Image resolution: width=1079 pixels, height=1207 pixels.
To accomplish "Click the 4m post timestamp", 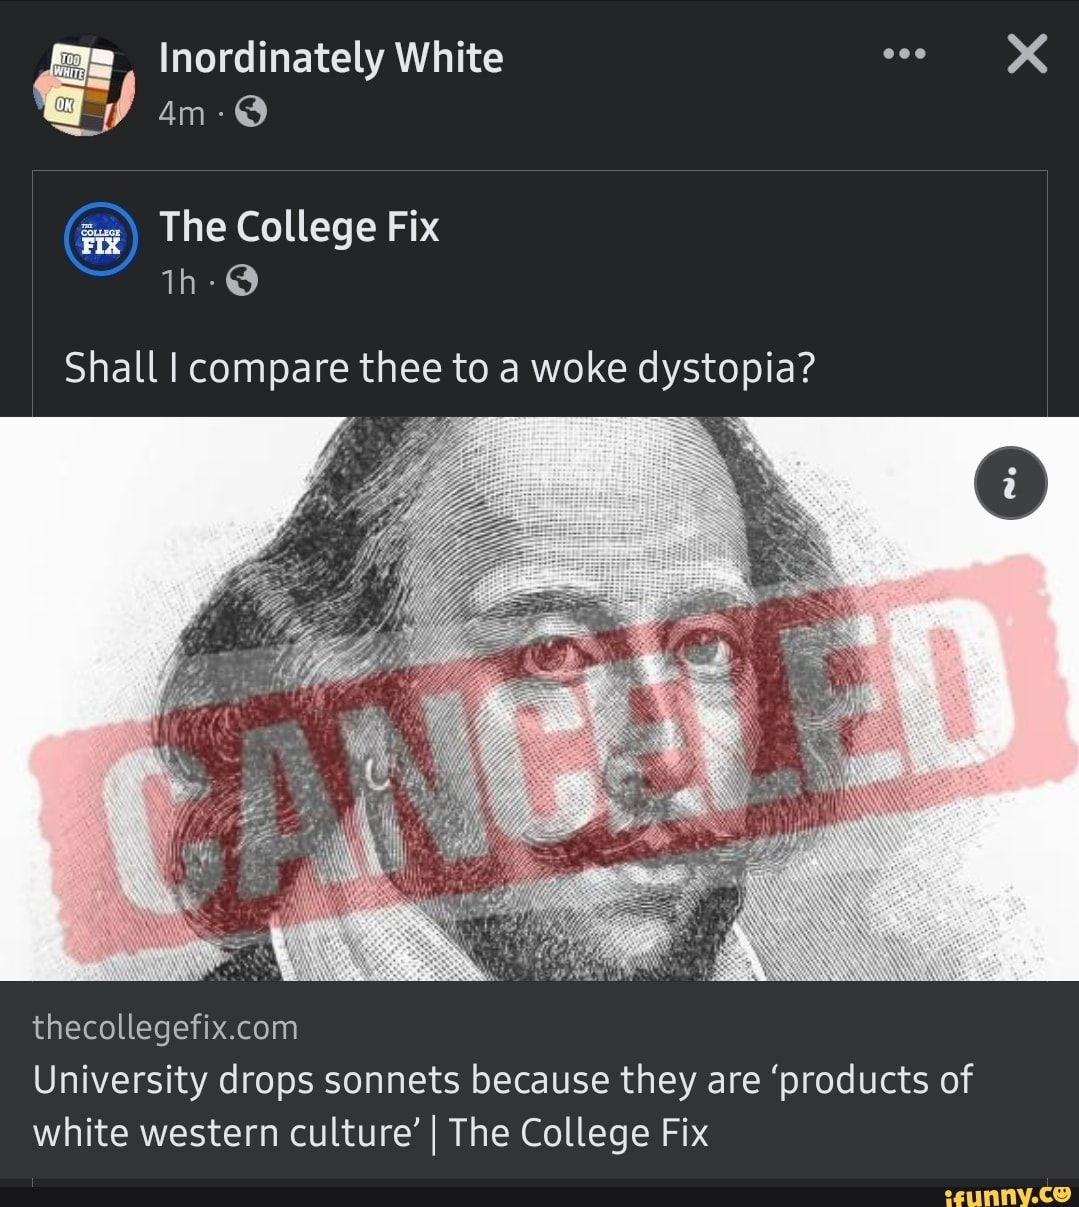I will point(181,114).
